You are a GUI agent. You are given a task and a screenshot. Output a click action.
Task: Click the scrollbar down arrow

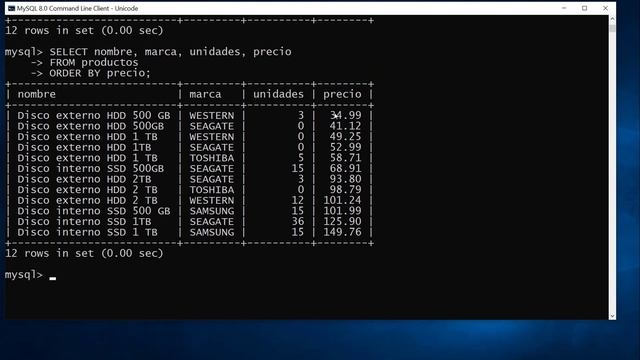pos(612,316)
